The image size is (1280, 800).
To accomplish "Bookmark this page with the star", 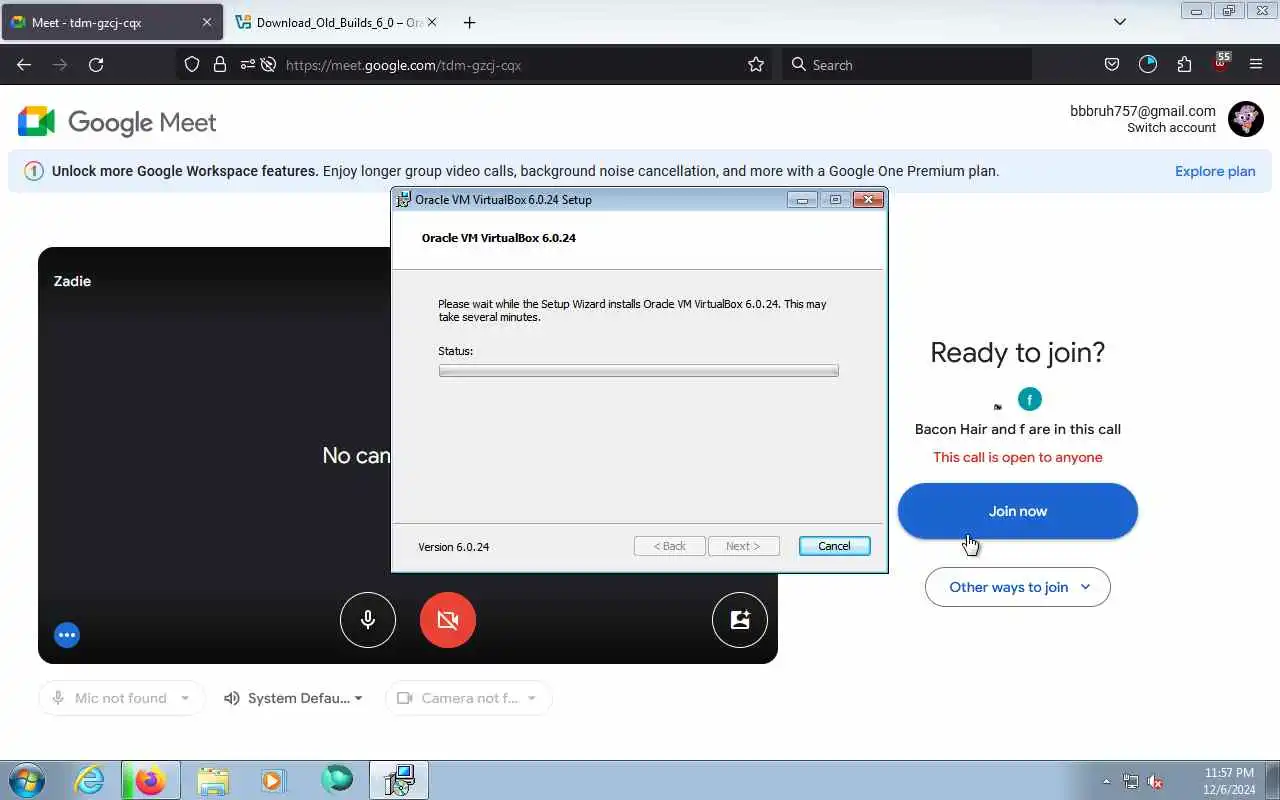I will [x=756, y=65].
